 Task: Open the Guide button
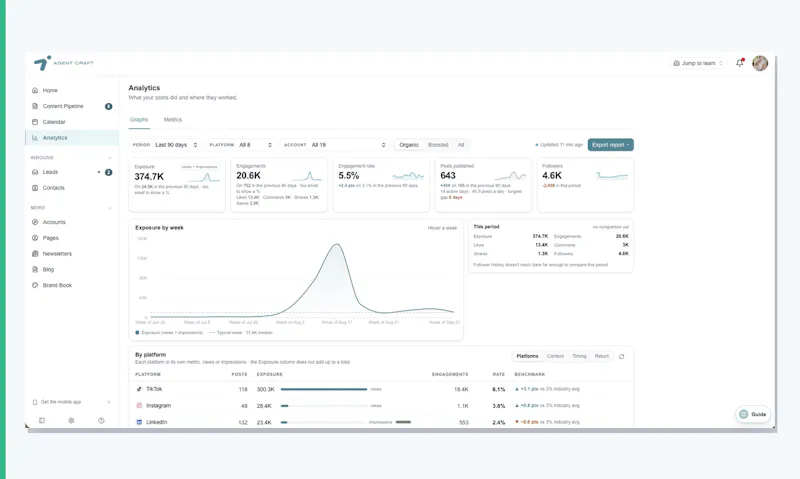753,414
